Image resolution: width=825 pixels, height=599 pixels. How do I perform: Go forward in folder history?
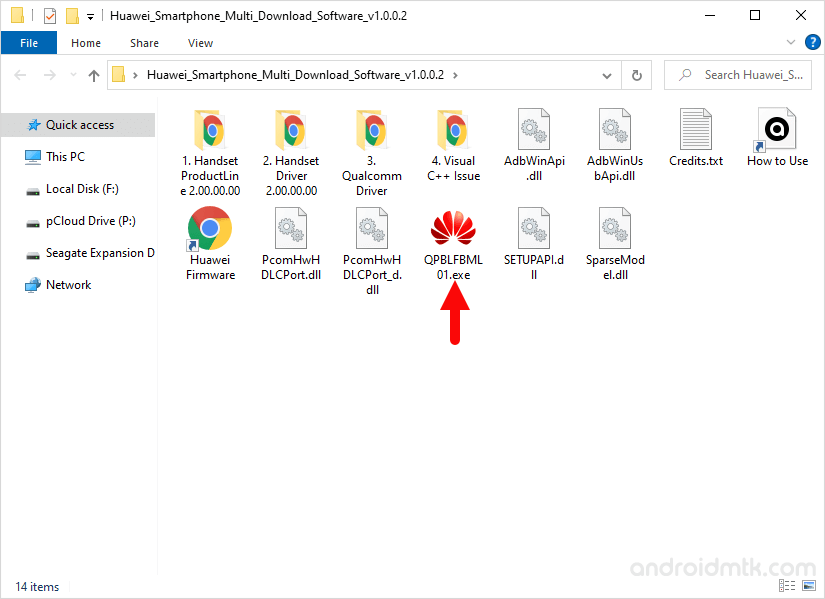coord(49,75)
